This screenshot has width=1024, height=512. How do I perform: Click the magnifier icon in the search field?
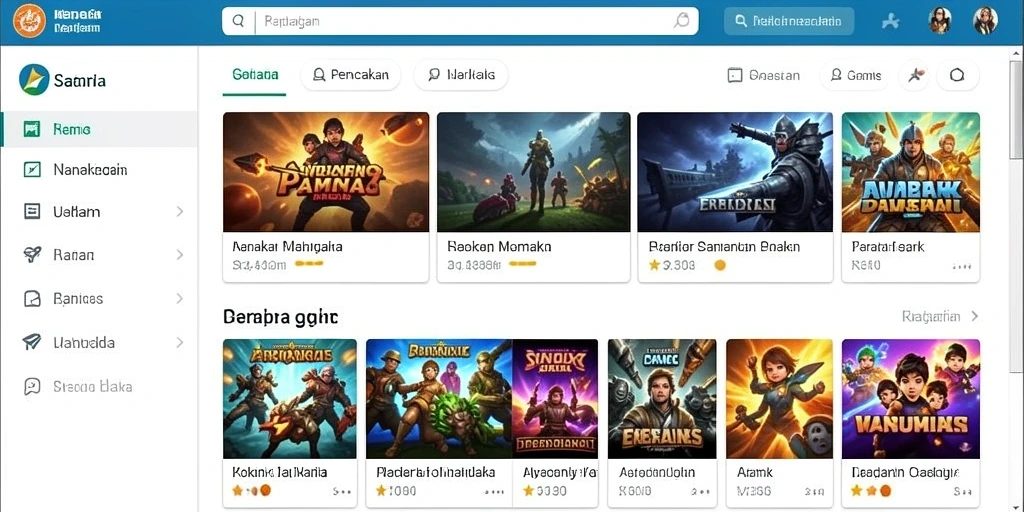click(238, 21)
